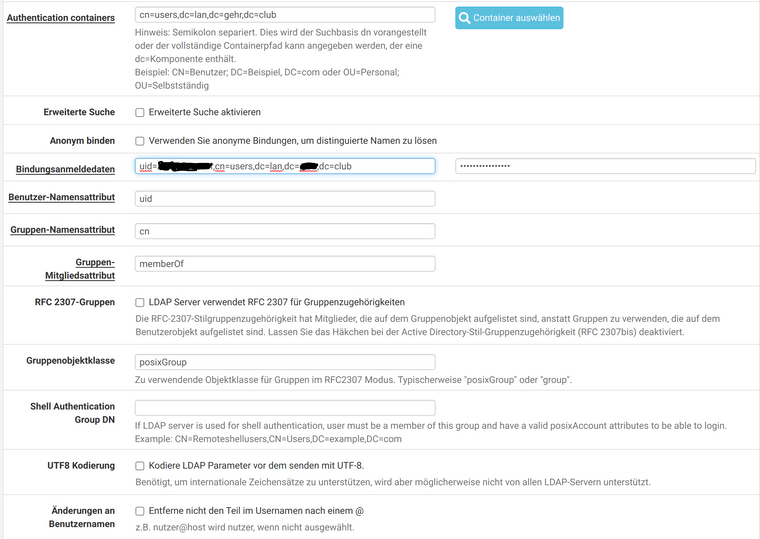Select the Benutzer-Namensattribut field containing uid
Image resolution: width=760 pixels, height=539 pixels.
click(x=285, y=199)
